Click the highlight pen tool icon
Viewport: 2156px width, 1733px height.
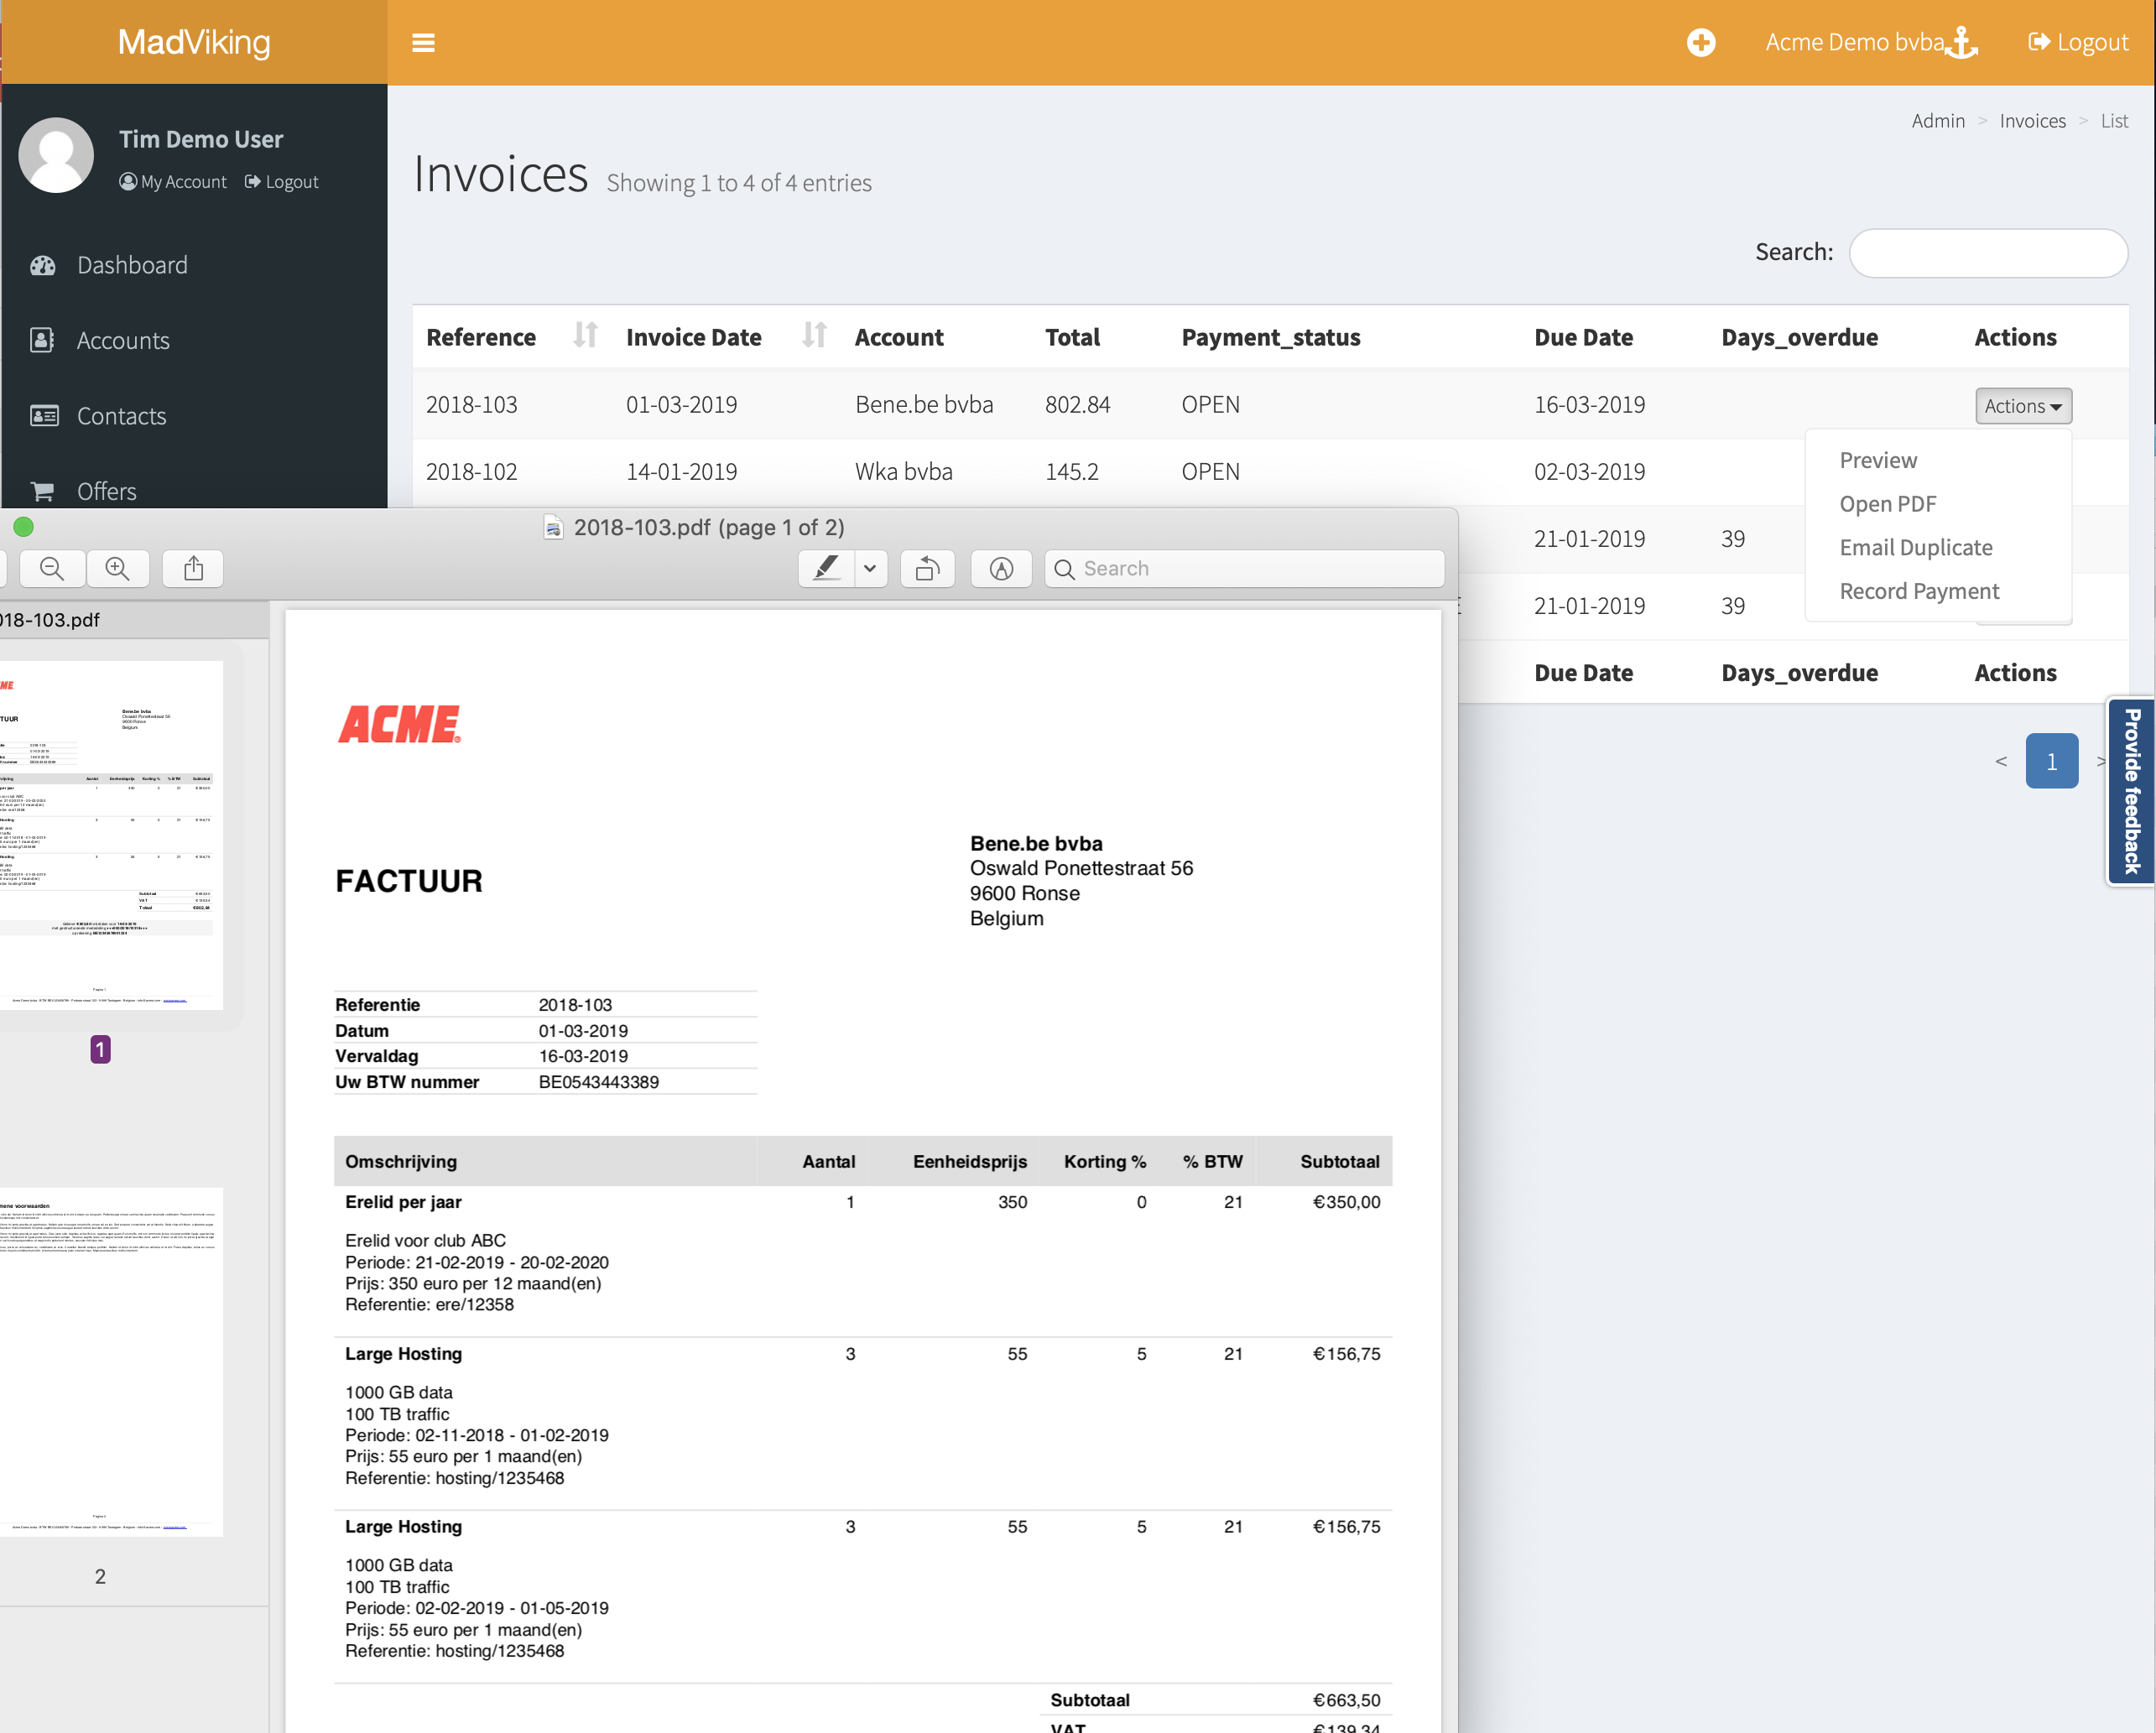point(826,568)
